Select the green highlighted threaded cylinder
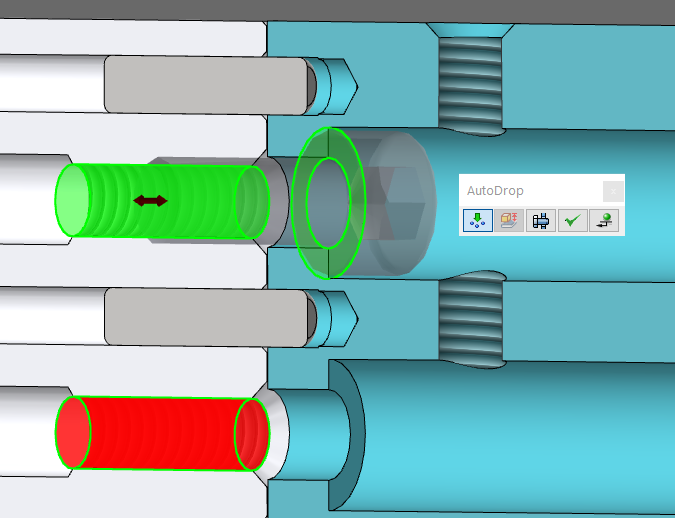 click(x=162, y=201)
